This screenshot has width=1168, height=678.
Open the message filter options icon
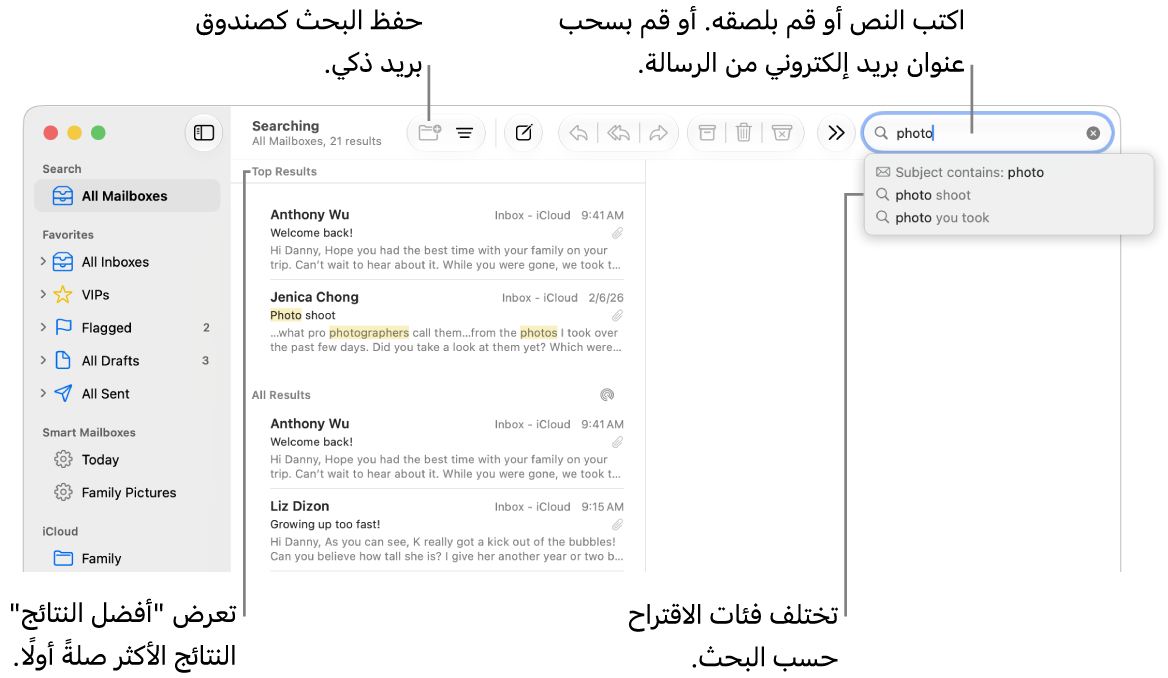click(465, 133)
